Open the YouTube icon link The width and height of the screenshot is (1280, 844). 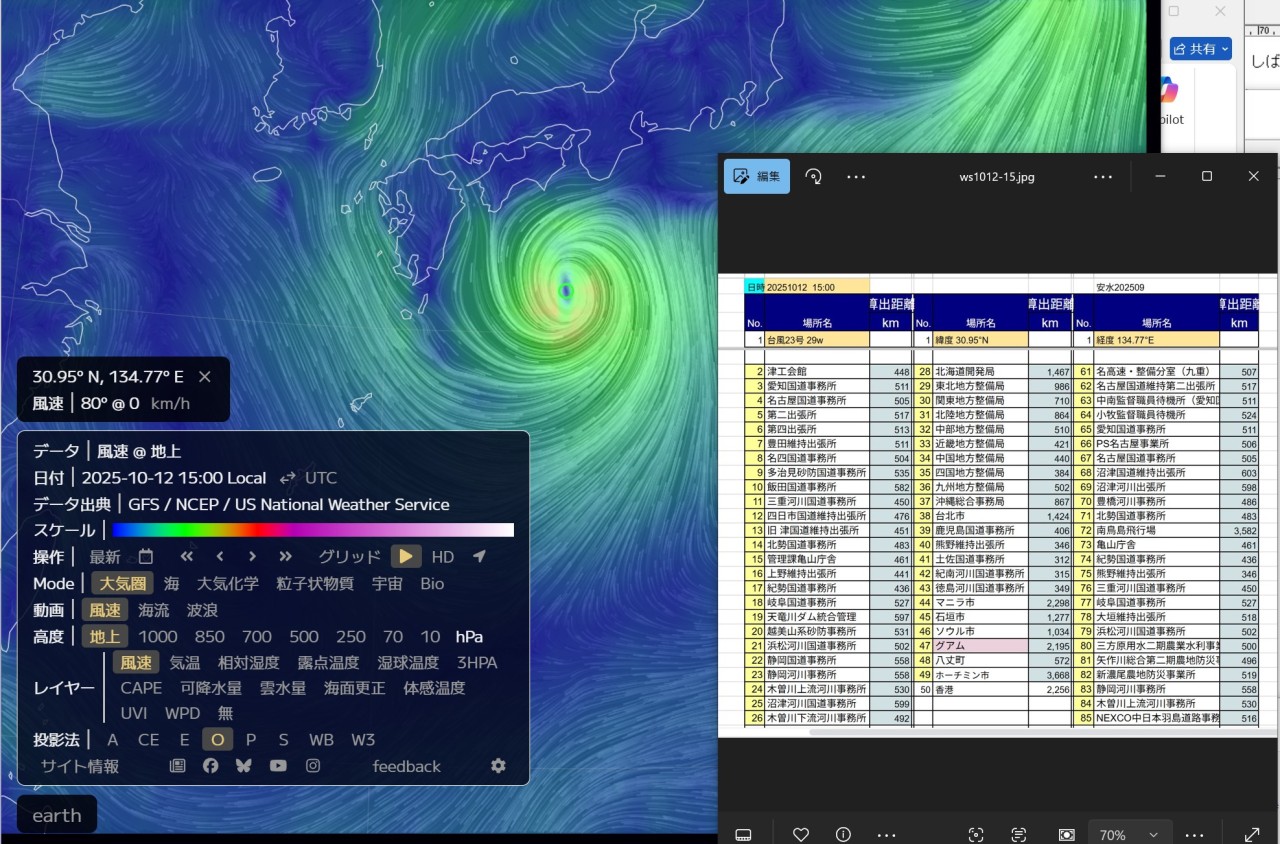[x=278, y=766]
